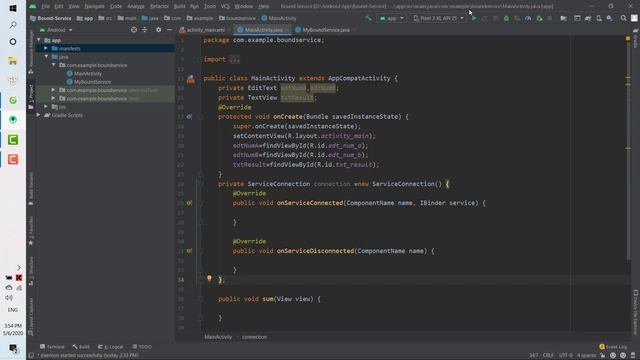
Task: Open the File menu
Action: click(46, 7)
